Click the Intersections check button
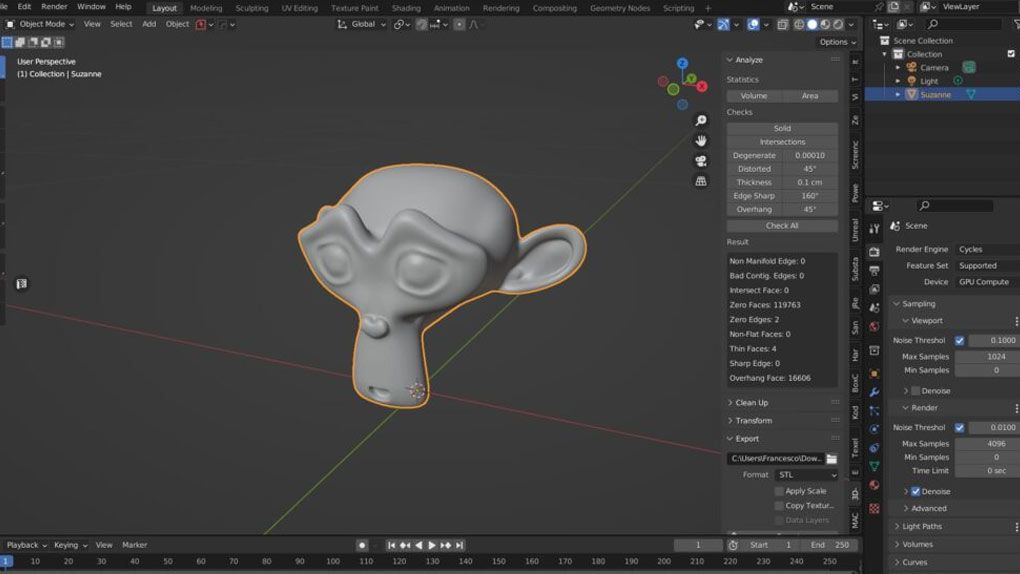 (783, 142)
